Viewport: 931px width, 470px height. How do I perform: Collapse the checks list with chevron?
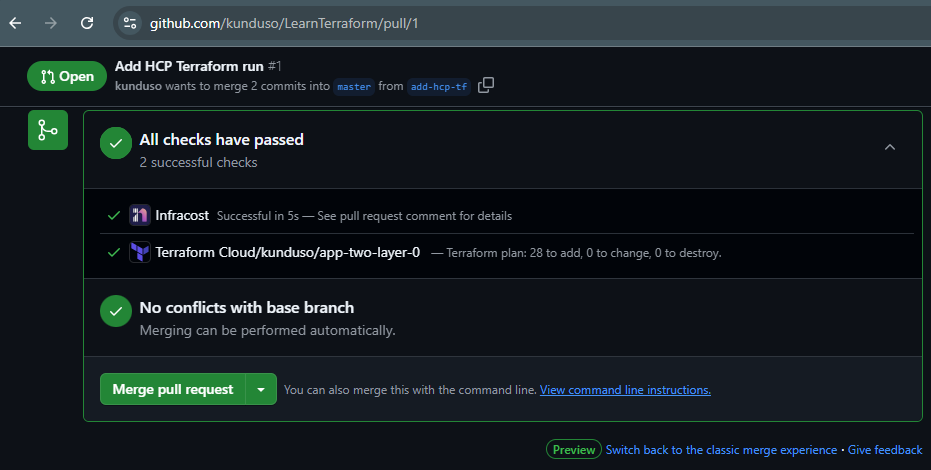click(890, 147)
